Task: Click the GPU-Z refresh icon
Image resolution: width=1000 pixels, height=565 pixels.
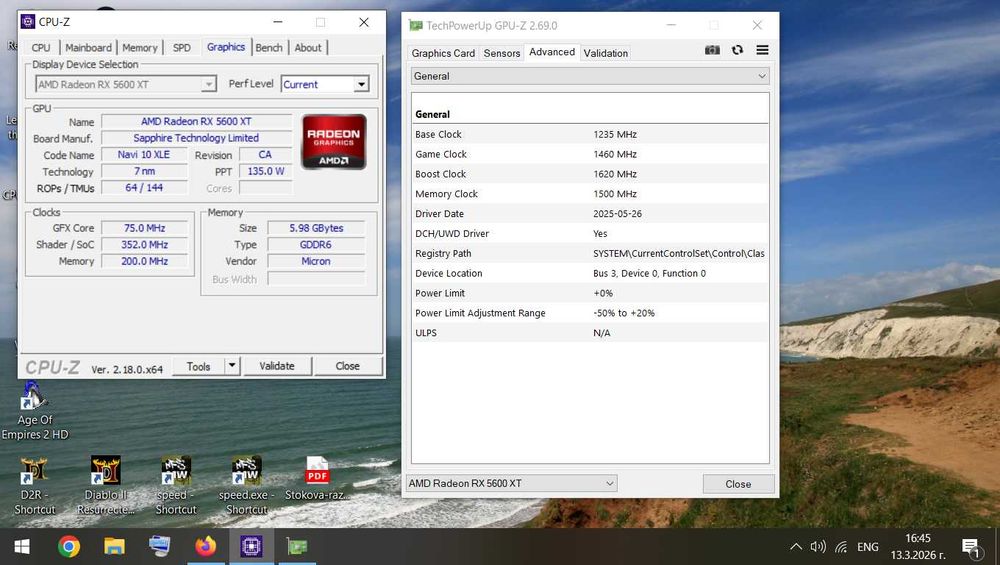Action: coord(737,50)
